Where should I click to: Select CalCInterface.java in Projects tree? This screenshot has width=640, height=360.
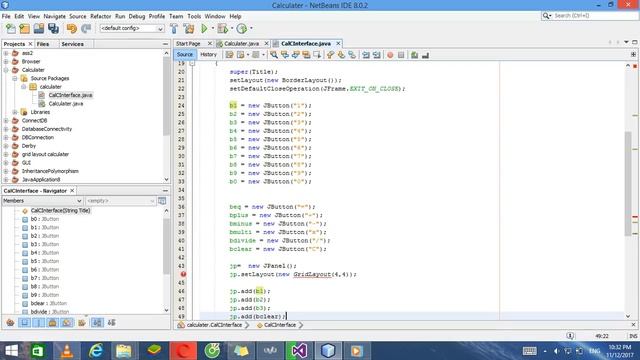pyautogui.click(x=70, y=95)
